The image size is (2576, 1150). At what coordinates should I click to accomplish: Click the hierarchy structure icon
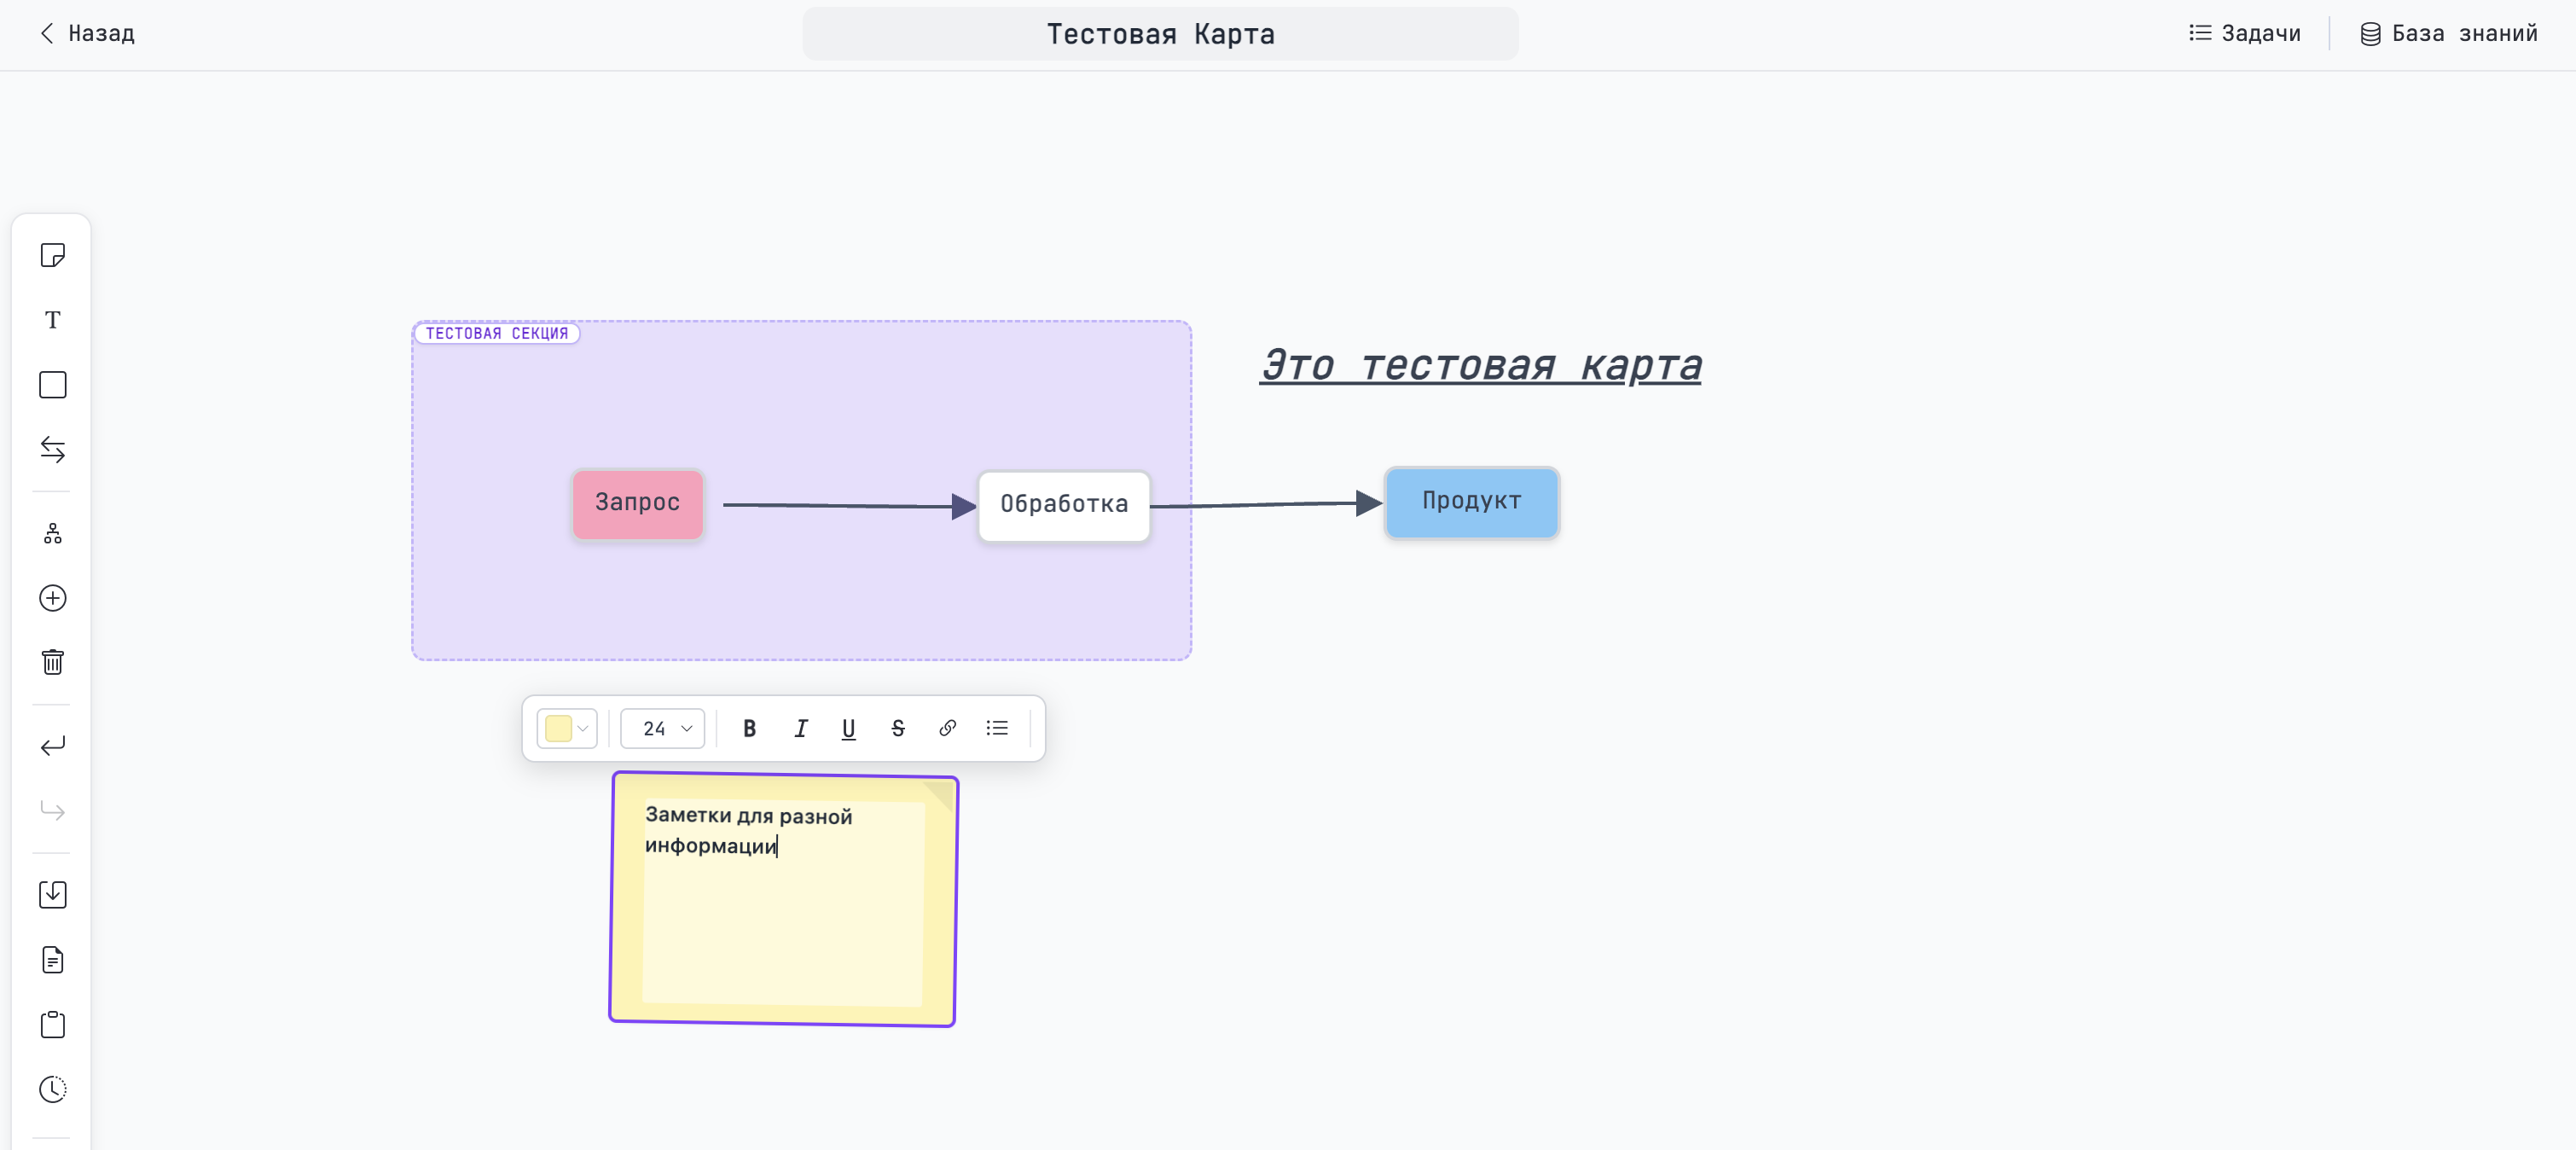coord(53,534)
